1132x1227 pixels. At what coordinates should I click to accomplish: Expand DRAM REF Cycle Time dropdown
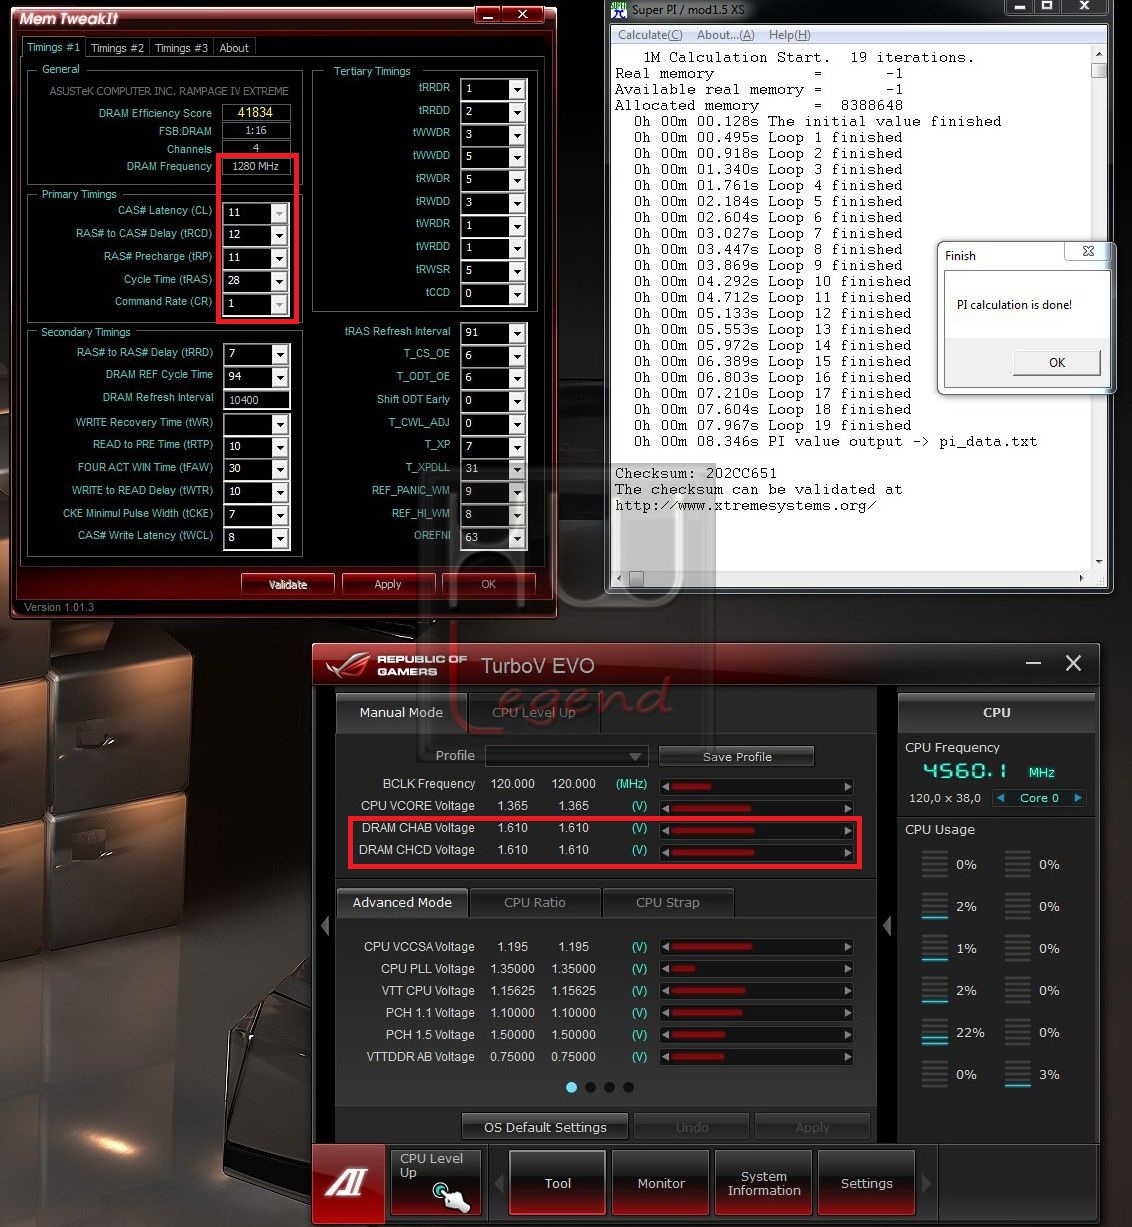pyautogui.click(x=280, y=377)
